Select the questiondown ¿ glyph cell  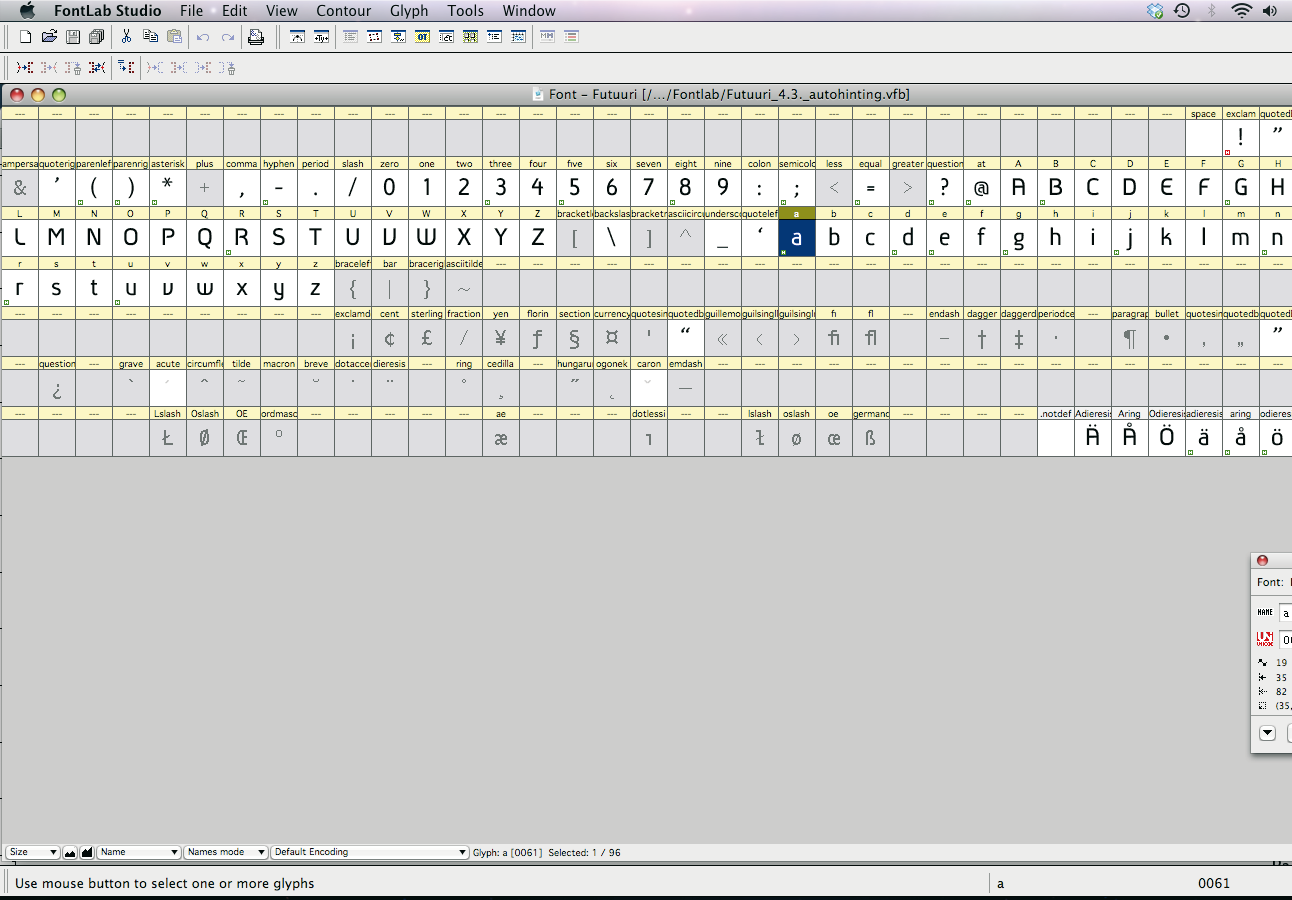(57, 388)
